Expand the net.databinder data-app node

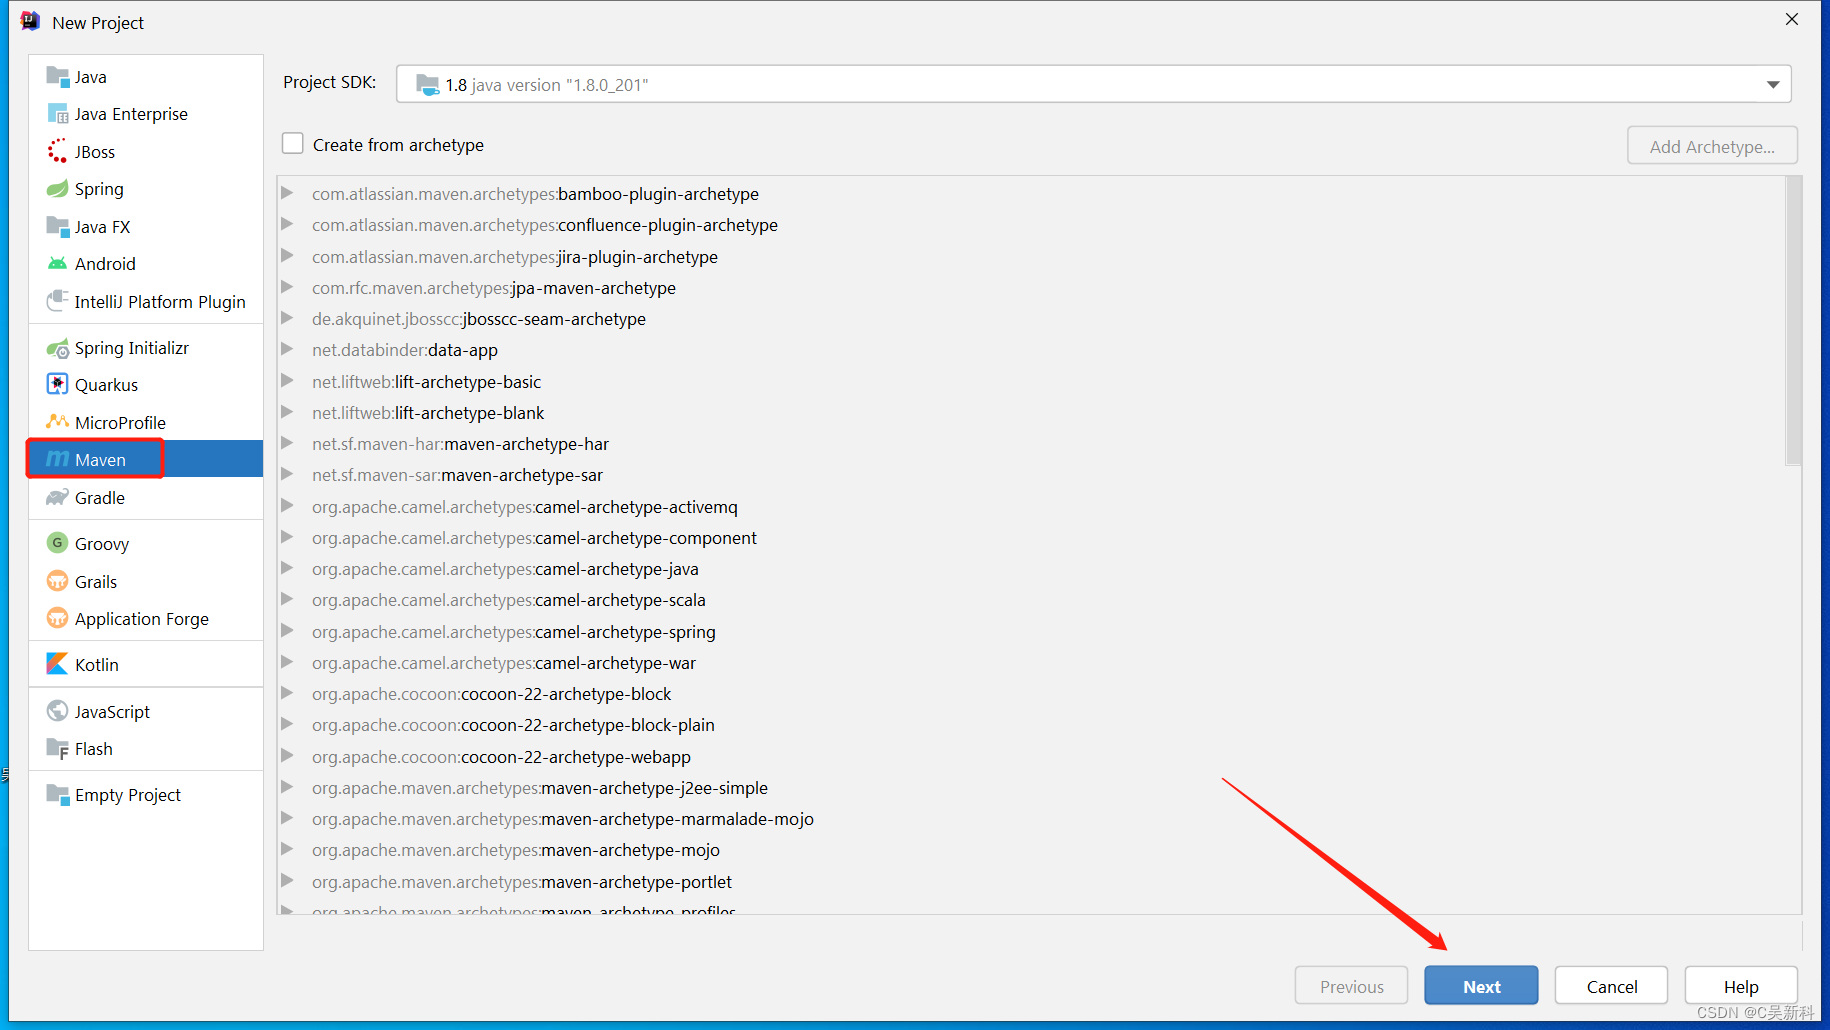click(287, 349)
